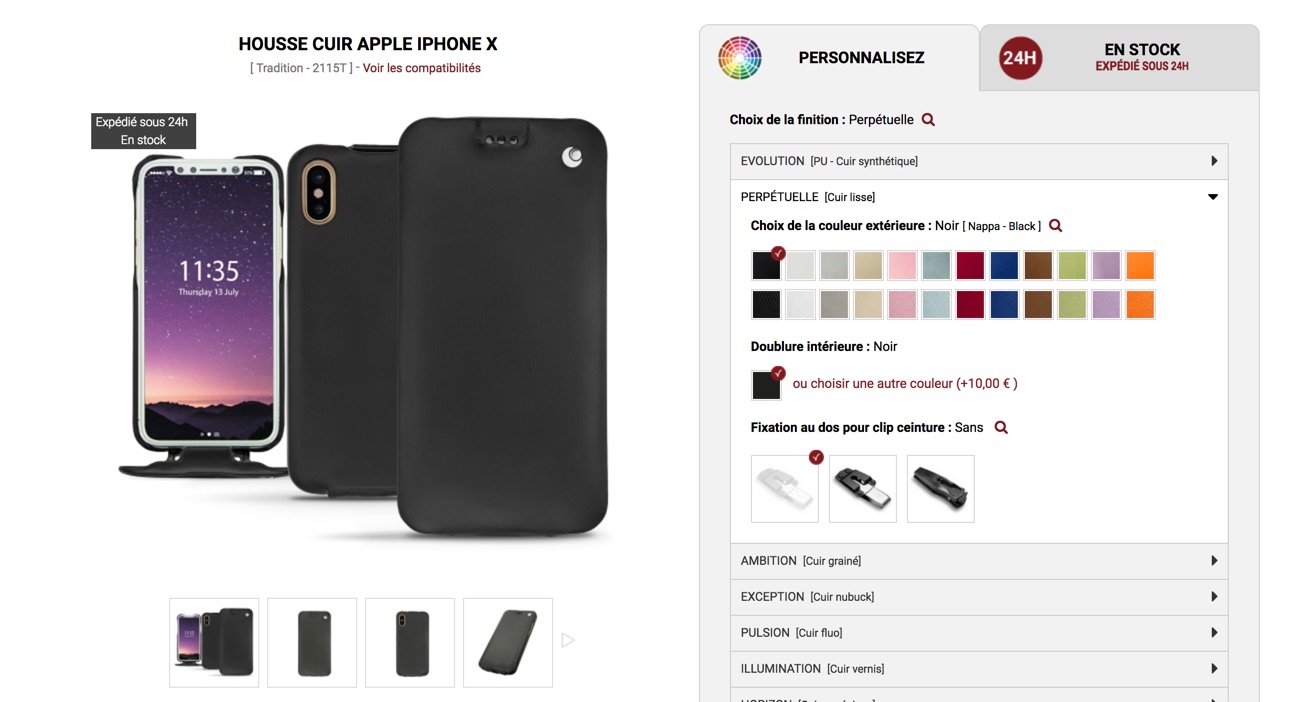Image resolution: width=1297 pixels, height=702 pixels.
Task: Click the red 24H stock icon
Action: coord(1021,58)
